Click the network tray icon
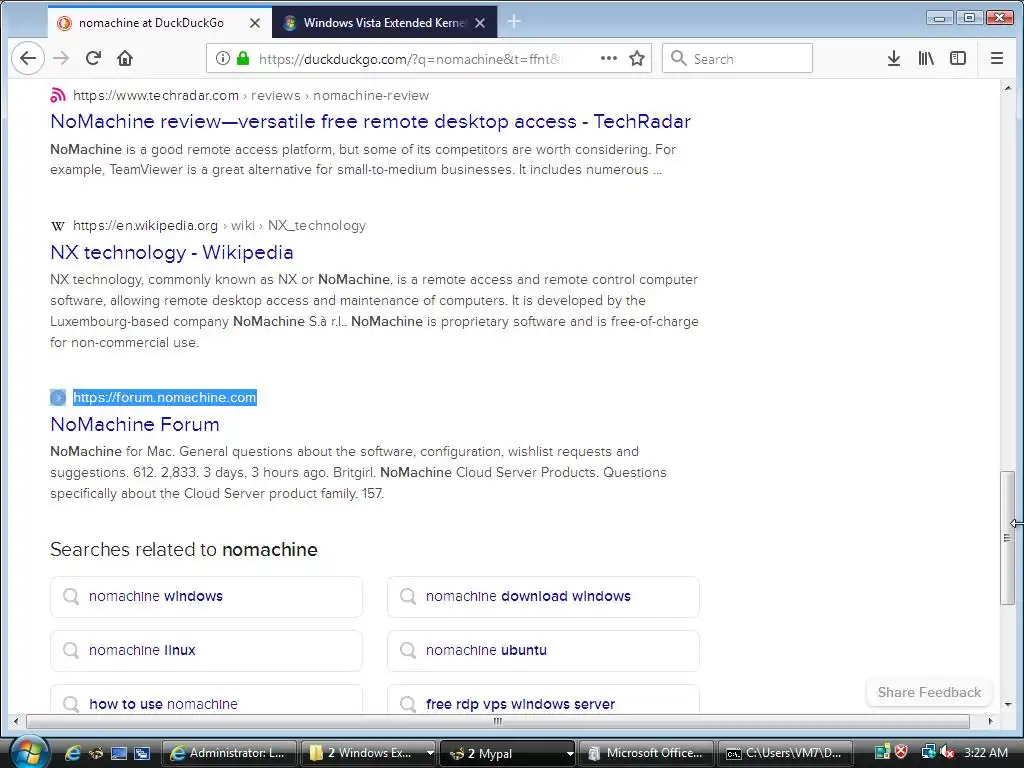Viewport: 1024px width, 768px height. (927, 752)
